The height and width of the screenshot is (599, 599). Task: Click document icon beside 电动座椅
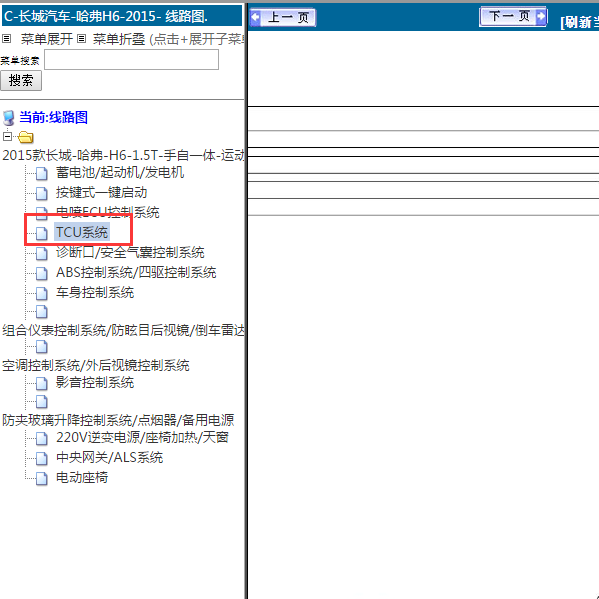(42, 478)
